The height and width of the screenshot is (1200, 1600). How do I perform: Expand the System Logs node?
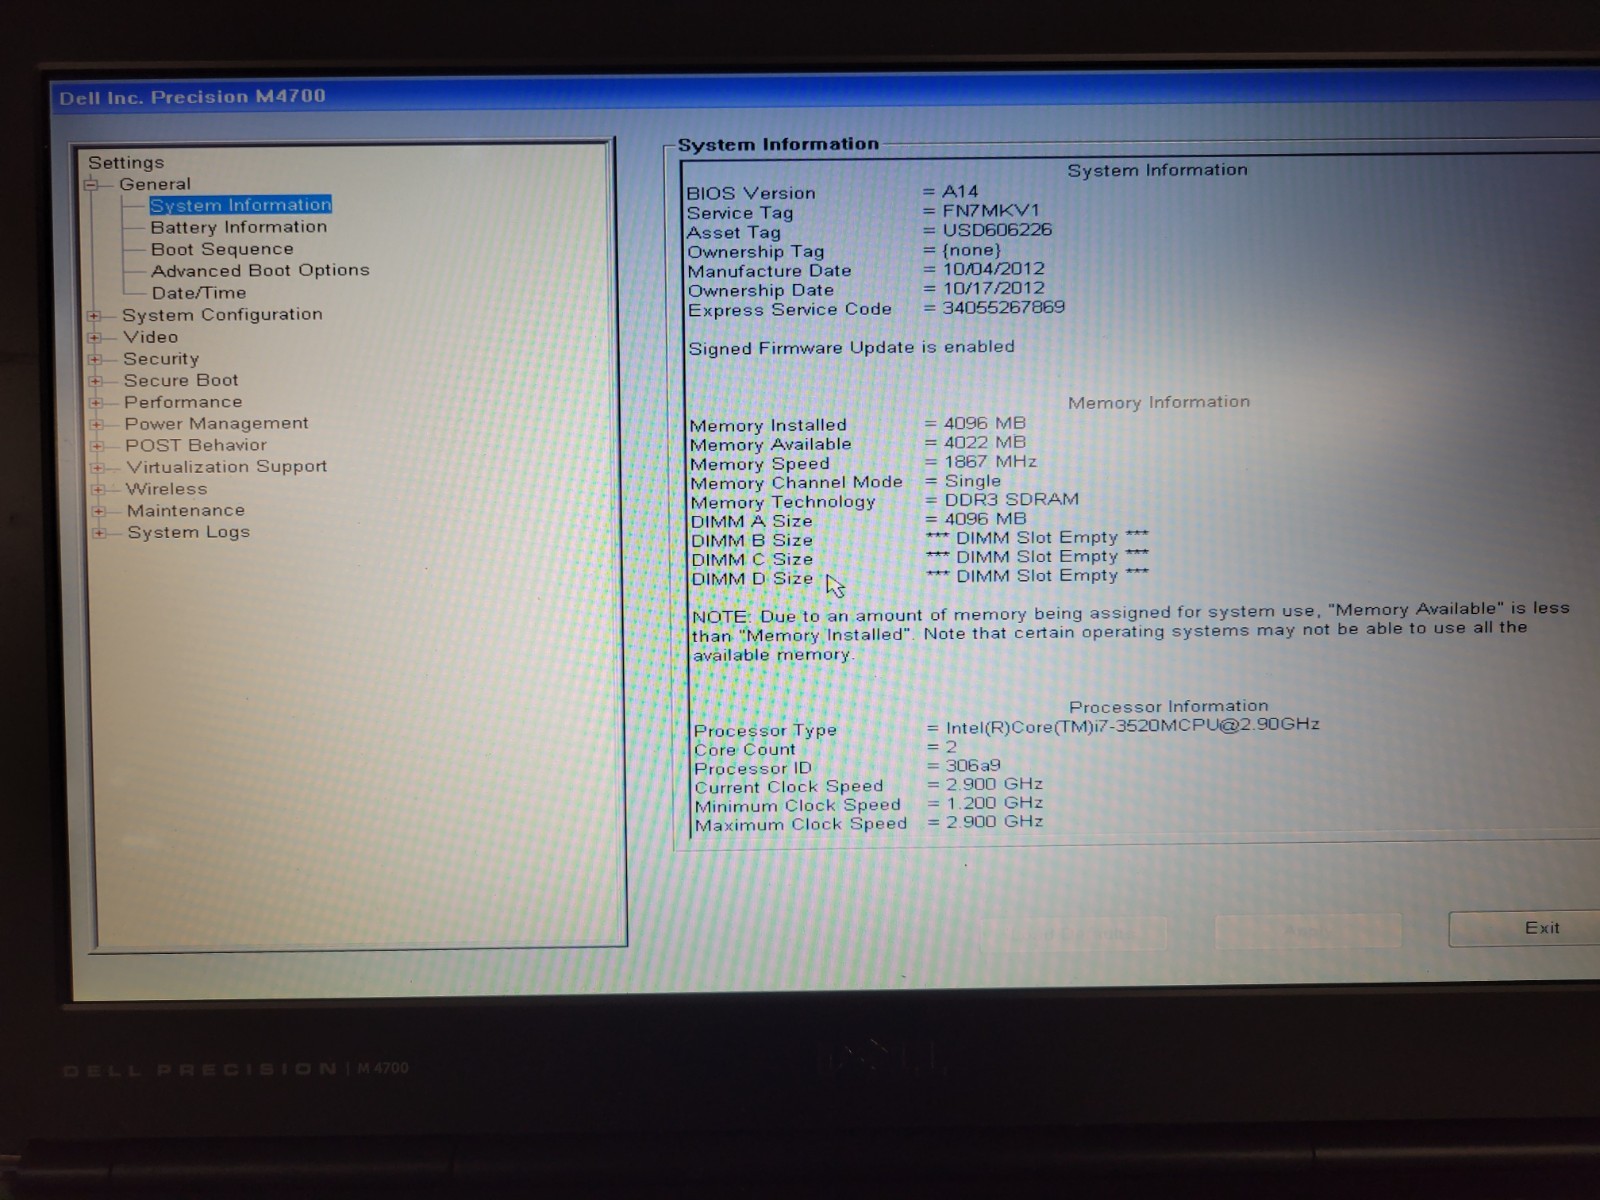[99, 533]
